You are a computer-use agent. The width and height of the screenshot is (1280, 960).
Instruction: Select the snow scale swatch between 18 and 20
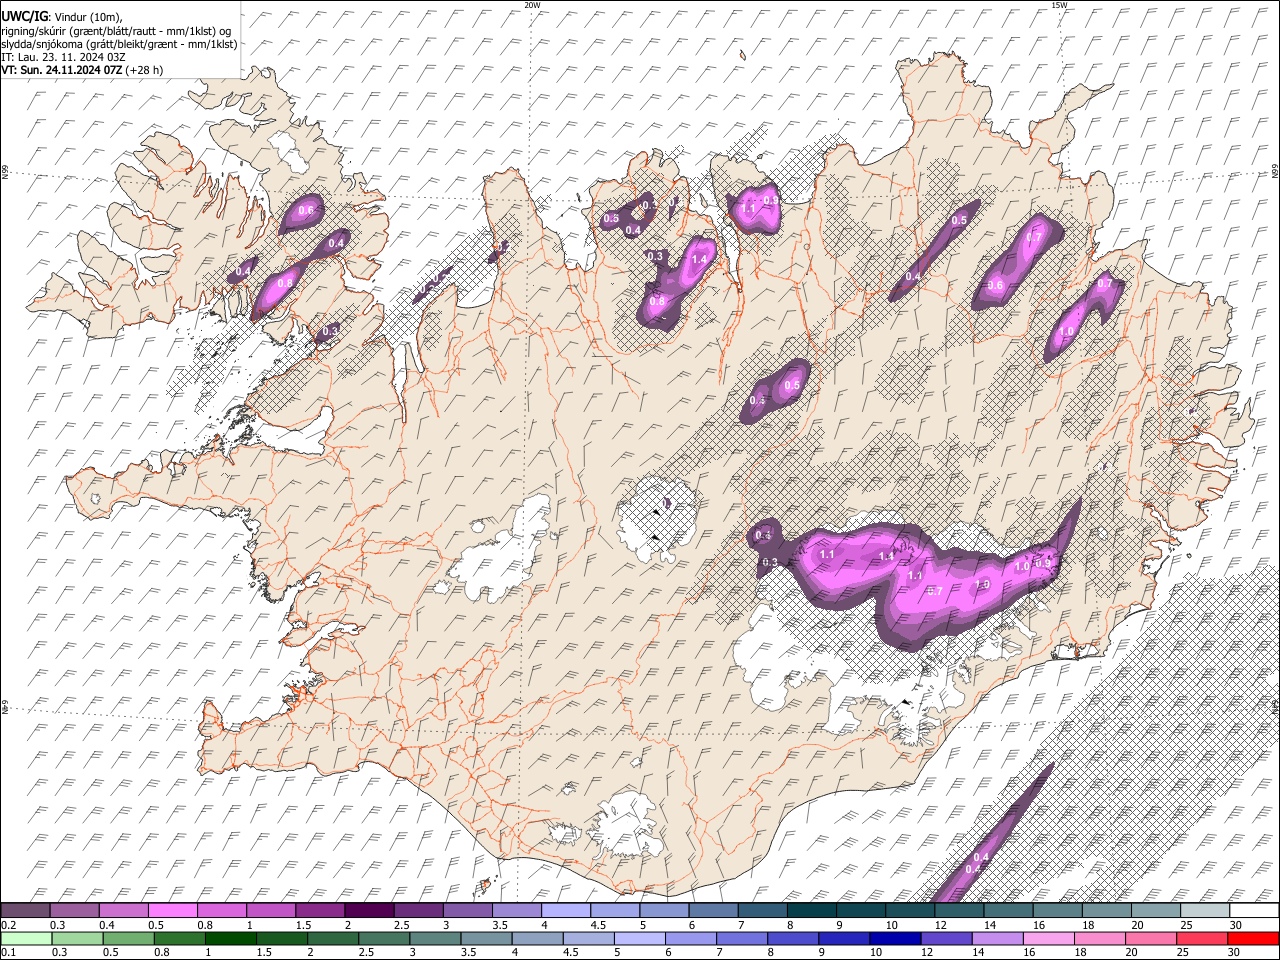tap(1106, 910)
